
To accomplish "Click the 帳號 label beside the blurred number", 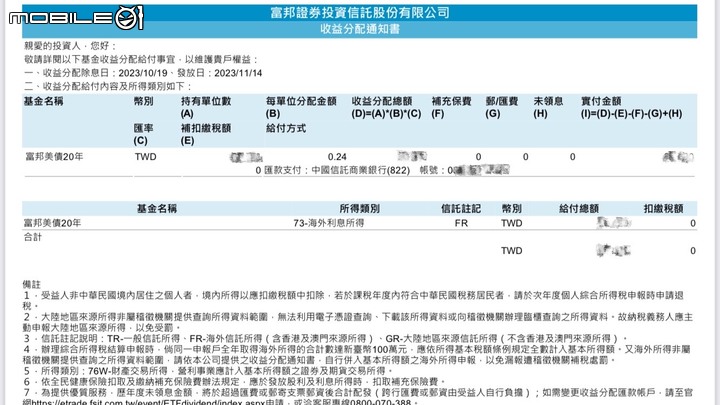I will [x=433, y=170].
